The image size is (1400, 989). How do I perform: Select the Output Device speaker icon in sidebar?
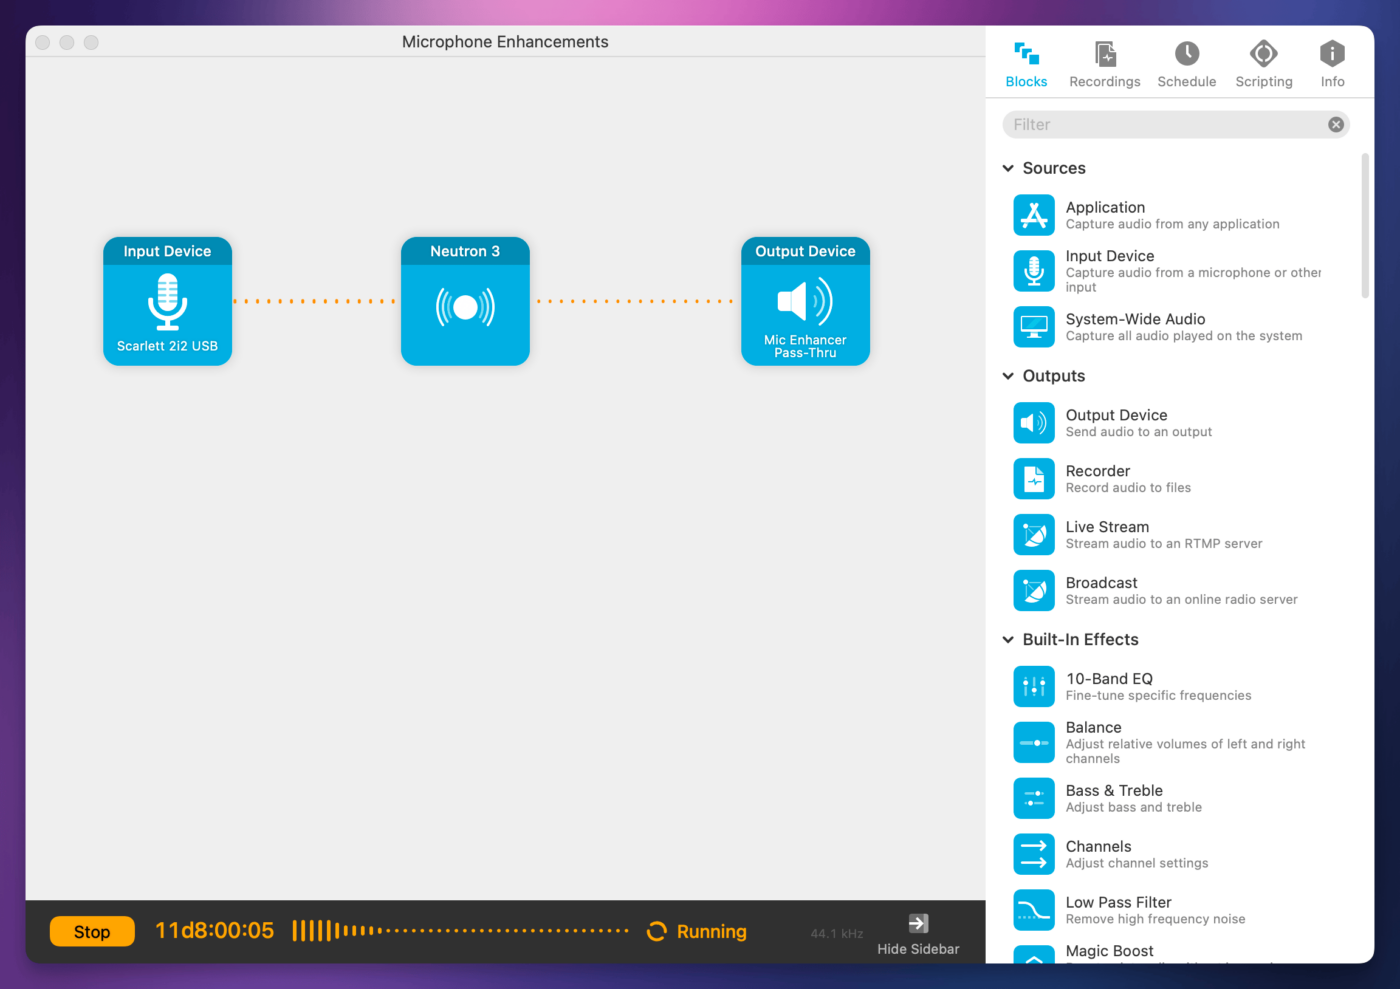click(x=1034, y=423)
